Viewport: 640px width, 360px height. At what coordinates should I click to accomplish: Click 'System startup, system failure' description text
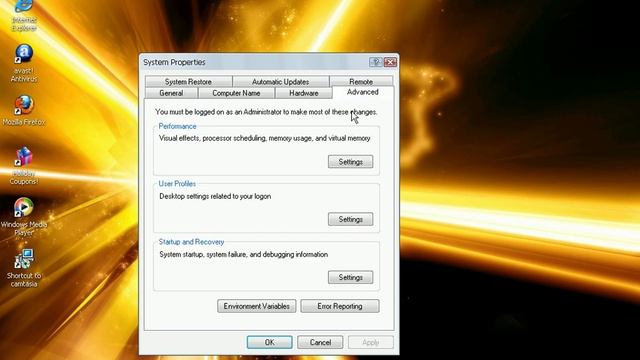tap(244, 254)
